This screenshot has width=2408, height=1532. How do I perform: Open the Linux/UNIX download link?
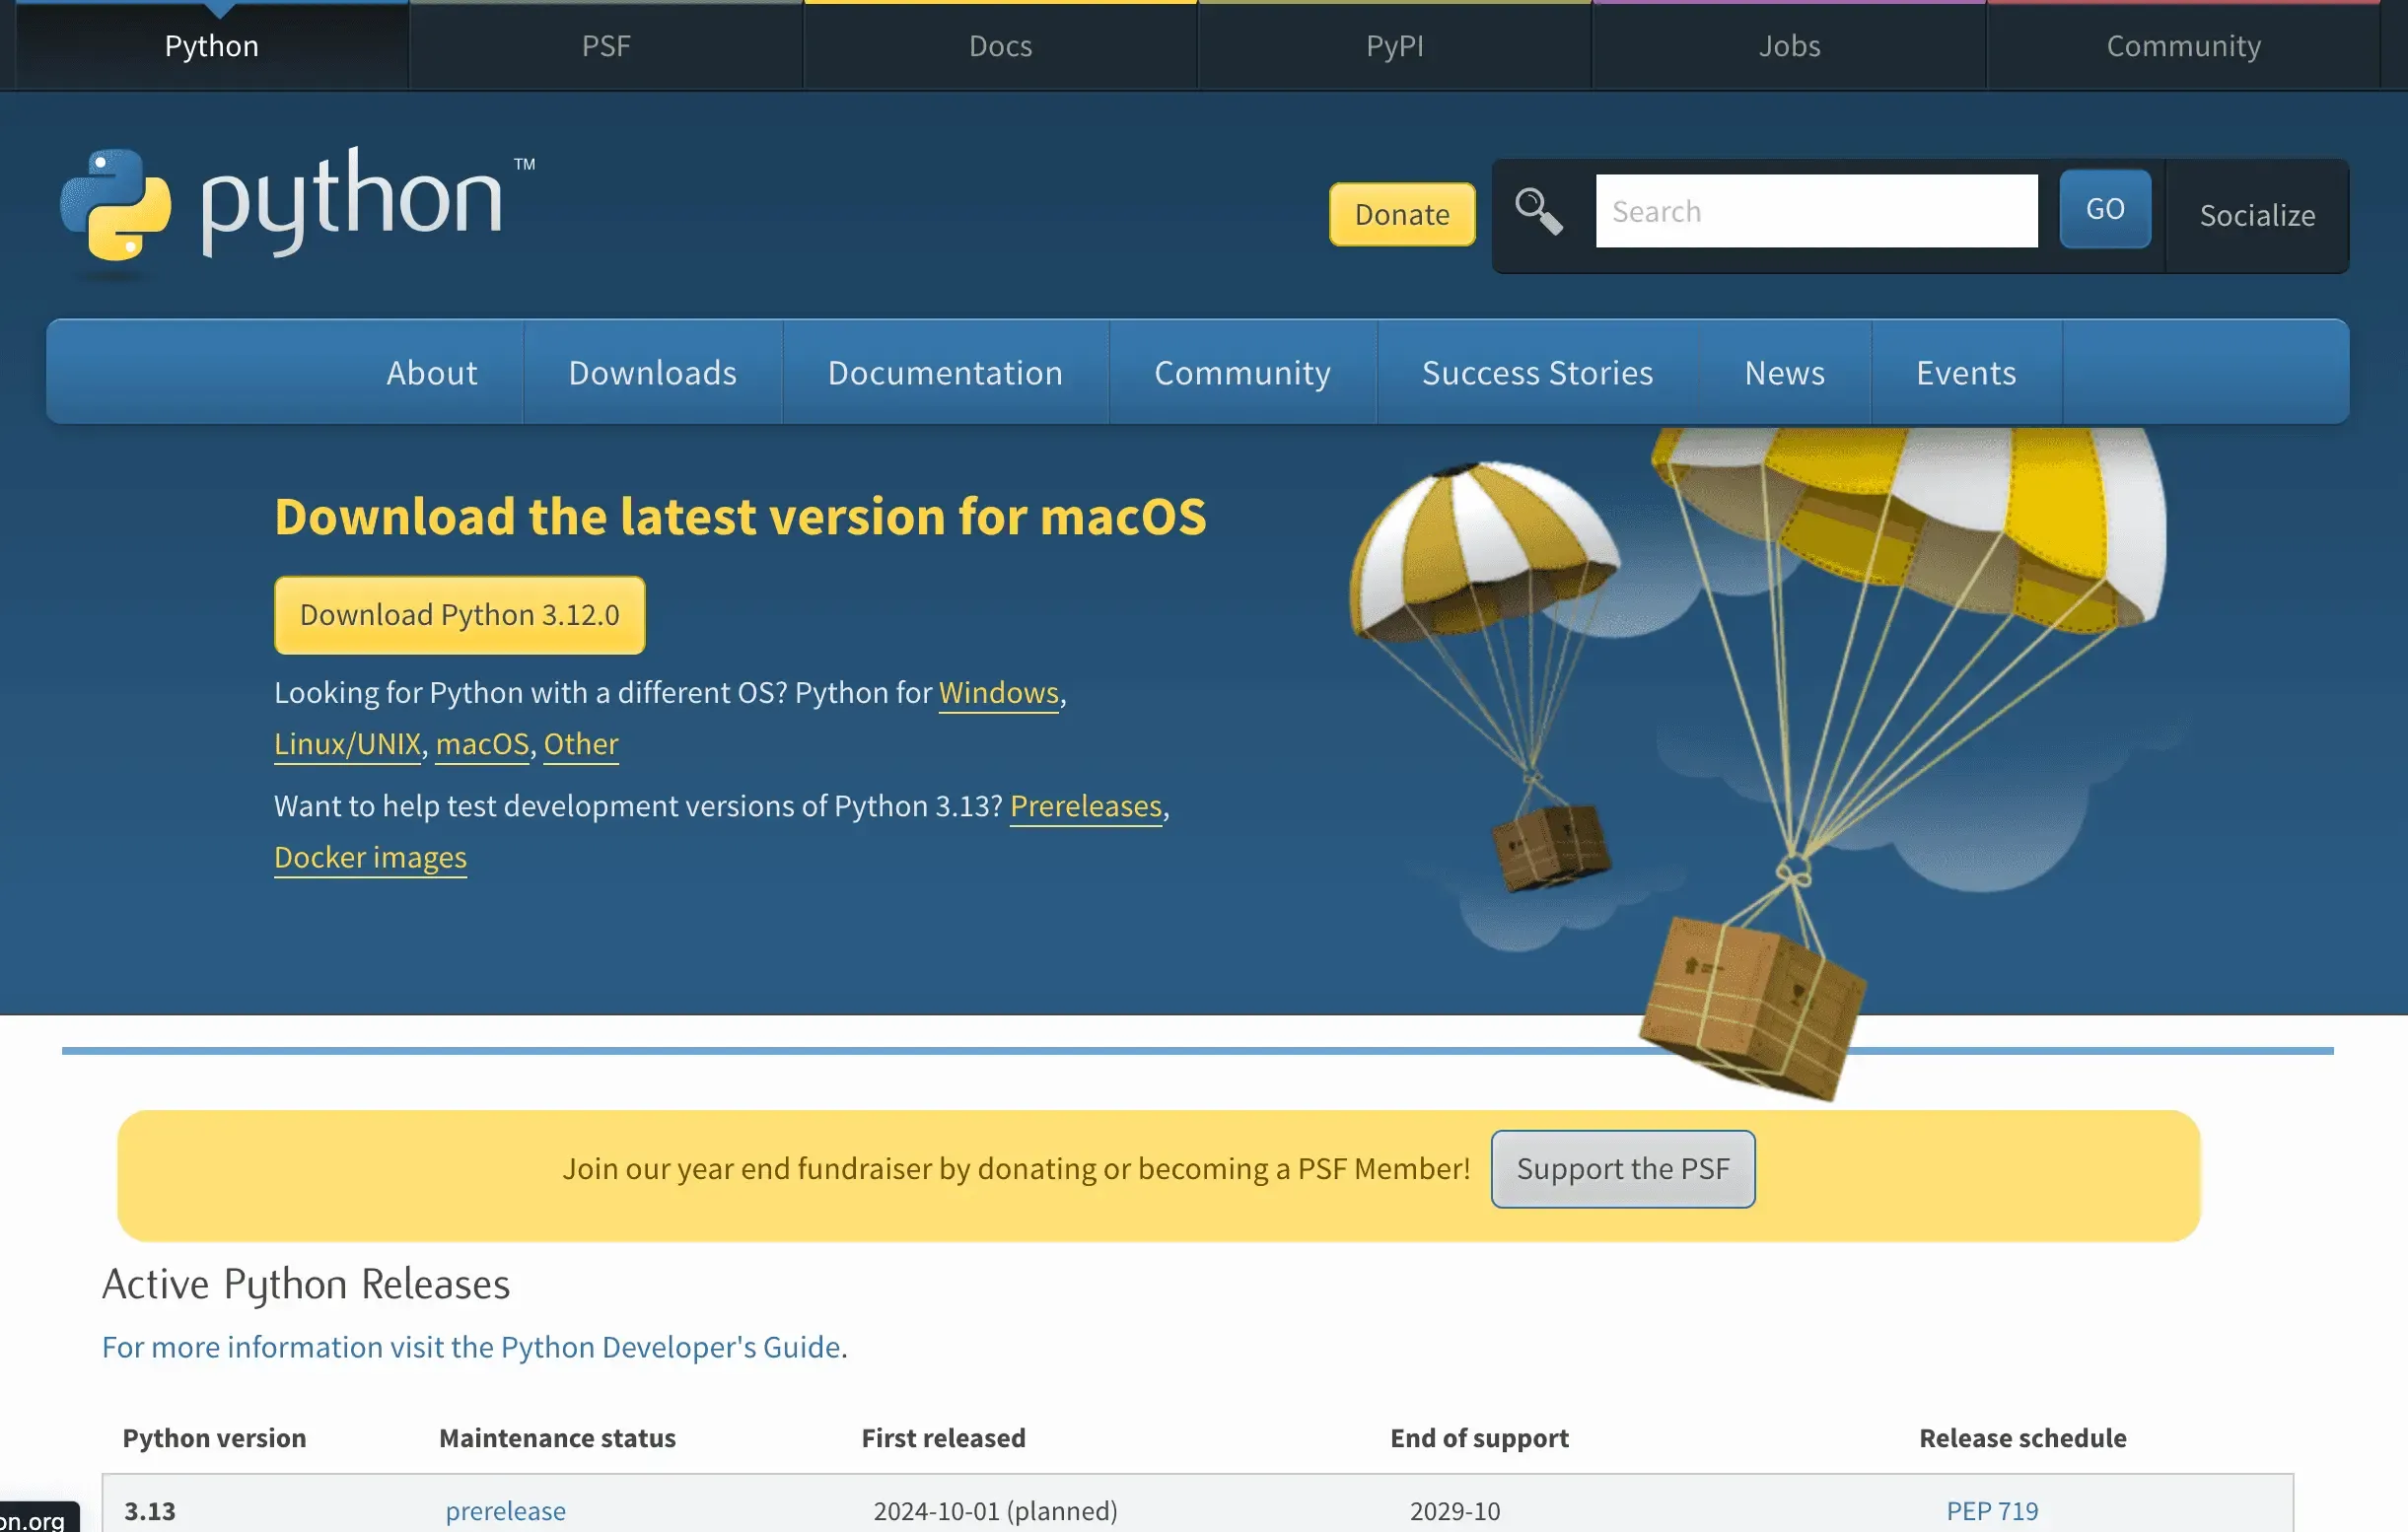347,744
